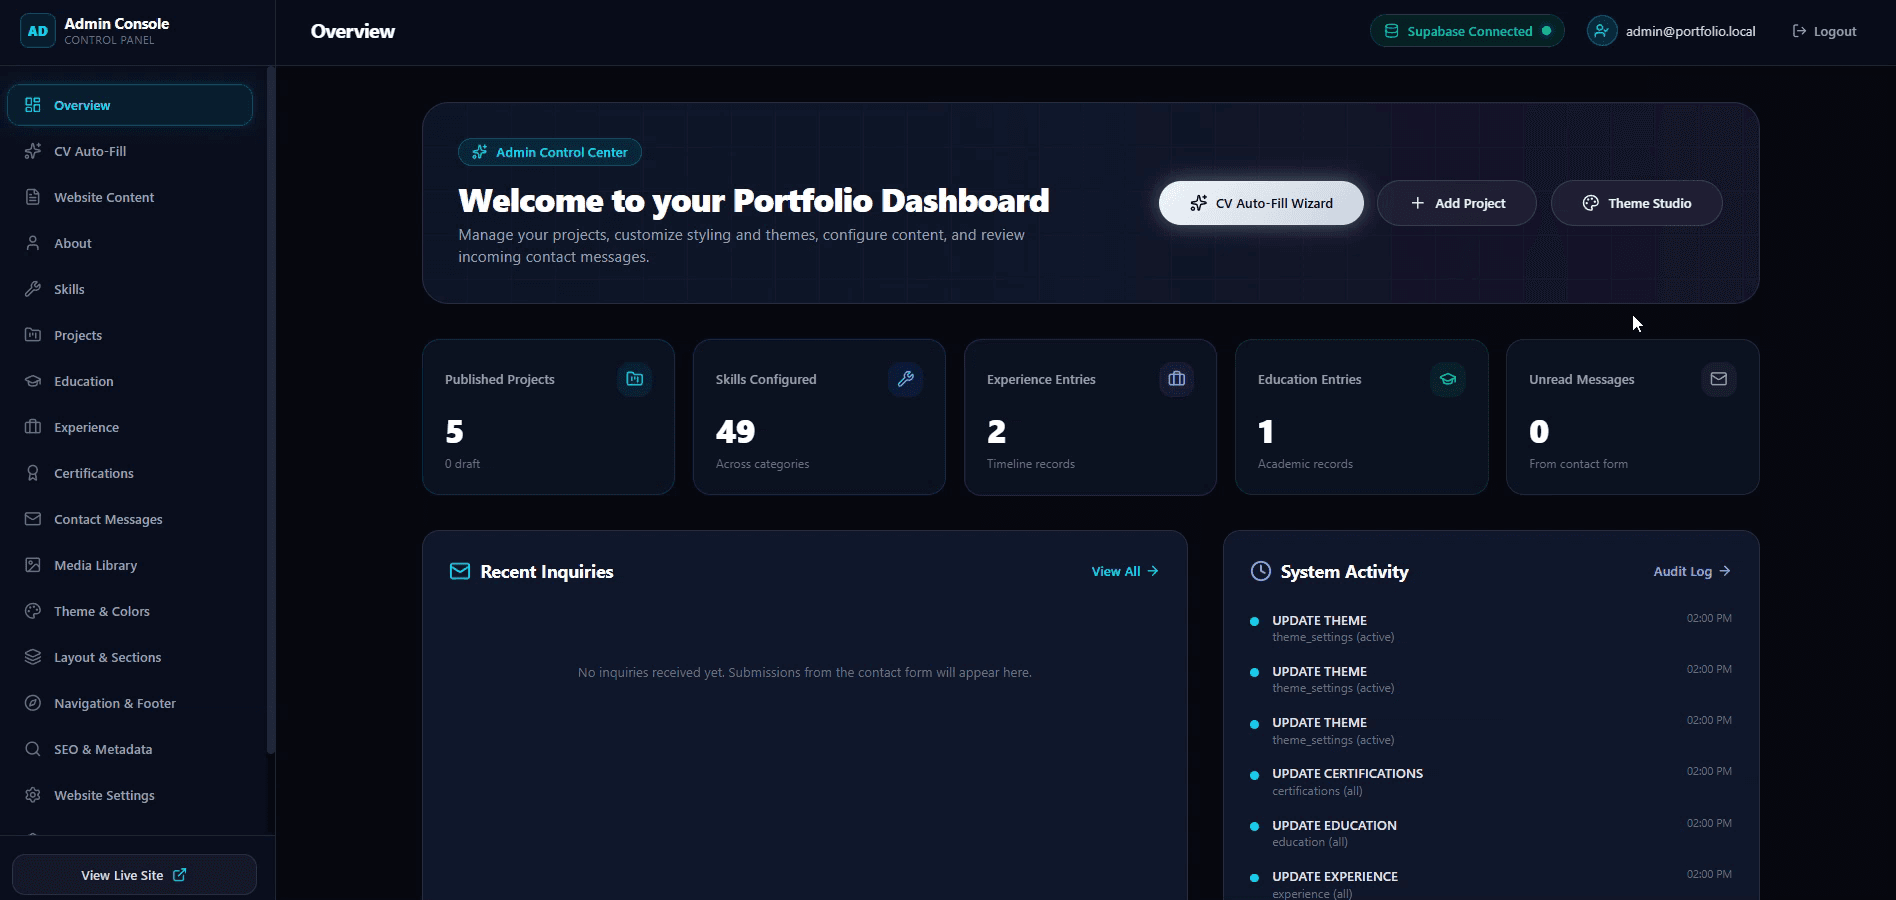Screen dimensions: 1896x900
Task: Click the AD logo badge
Action: (x=38, y=31)
